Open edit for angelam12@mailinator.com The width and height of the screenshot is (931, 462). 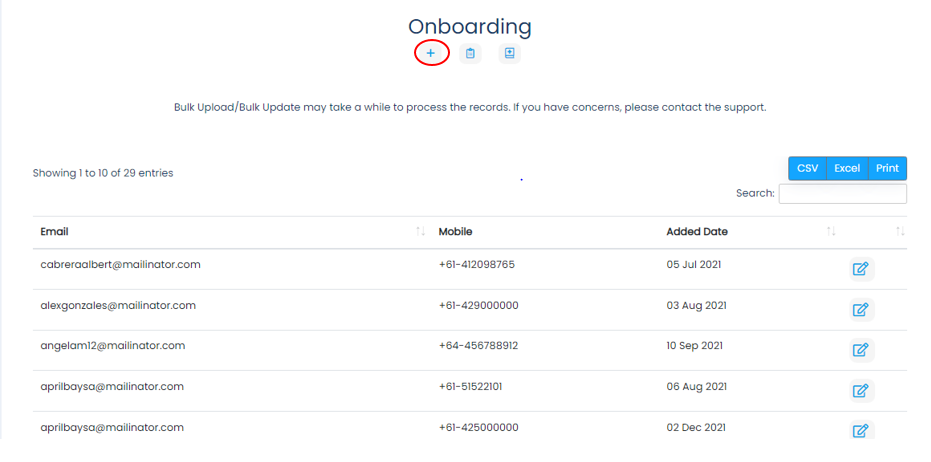pyautogui.click(x=861, y=350)
